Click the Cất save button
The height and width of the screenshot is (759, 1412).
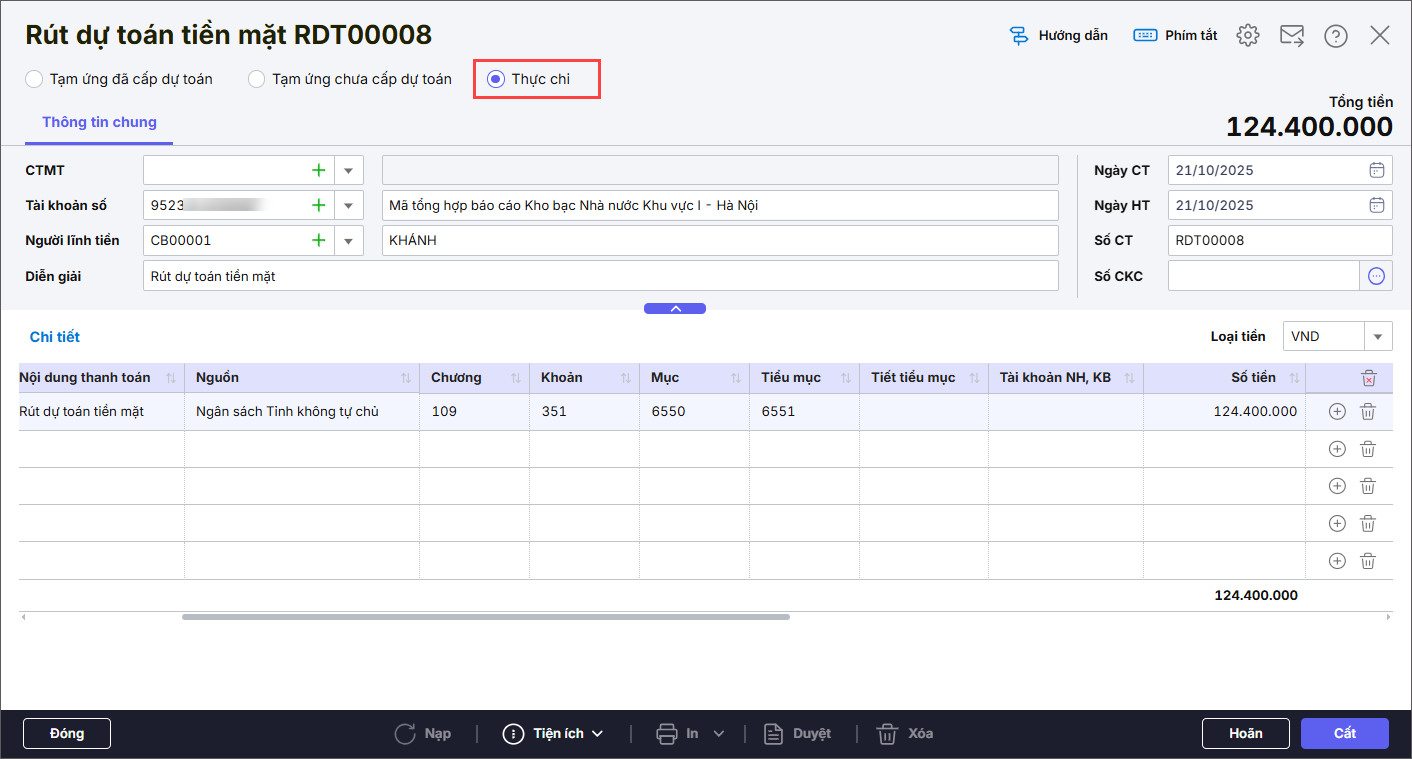(x=1344, y=733)
